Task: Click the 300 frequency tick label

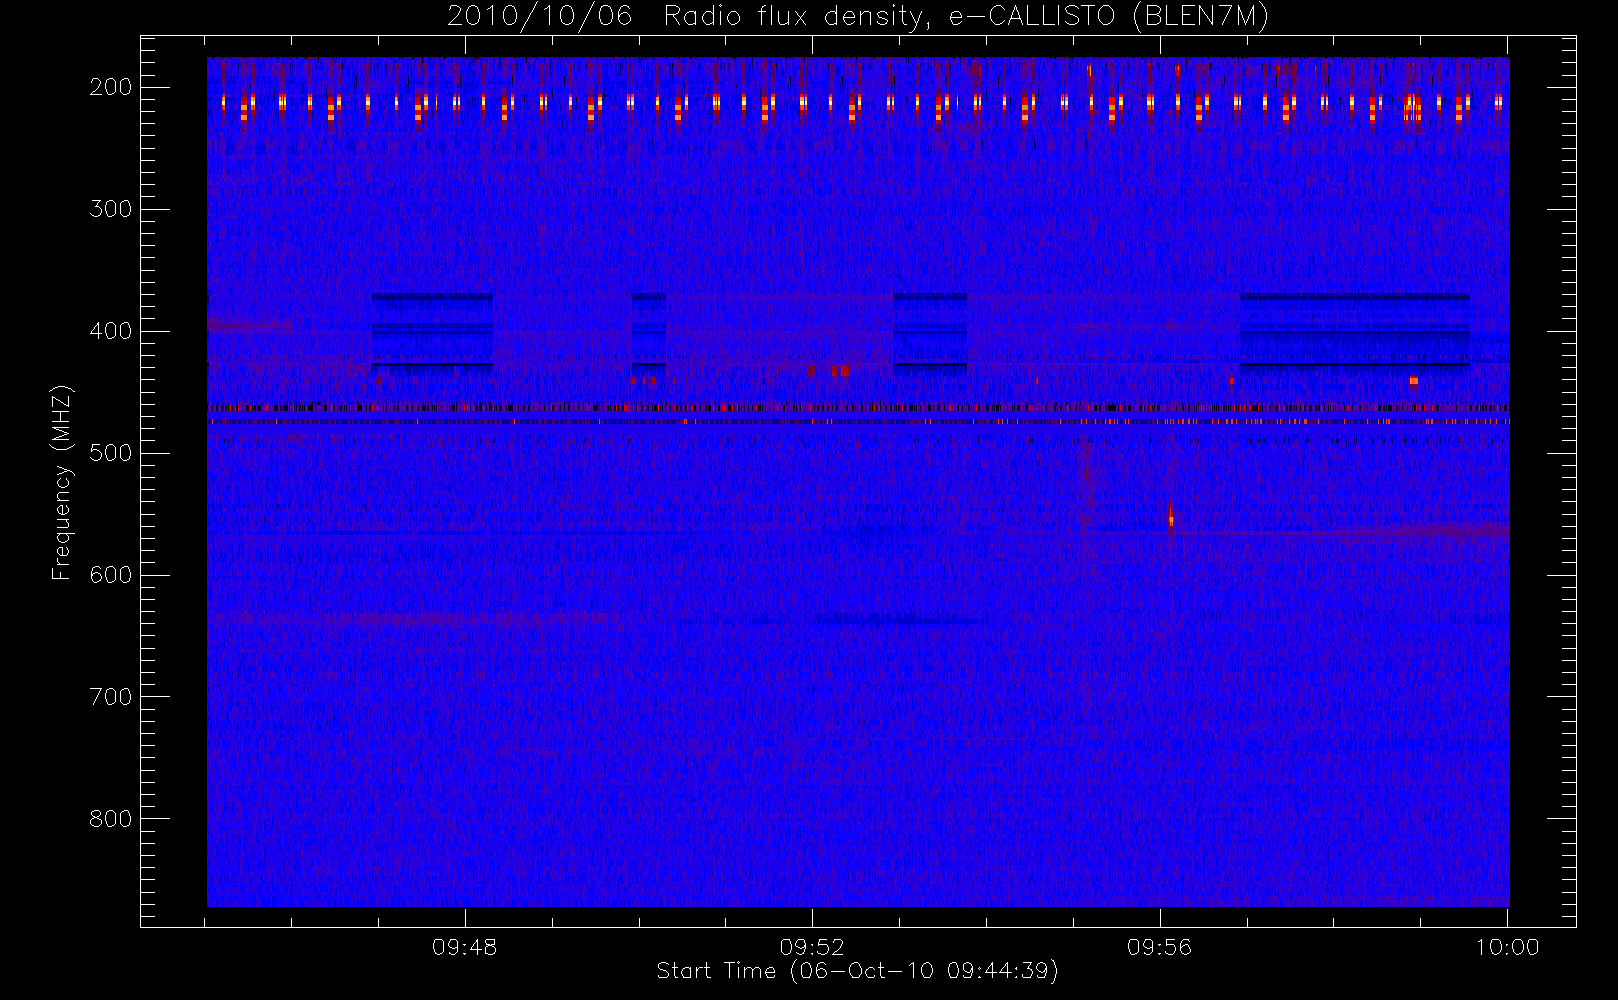Action: pyautogui.click(x=111, y=209)
